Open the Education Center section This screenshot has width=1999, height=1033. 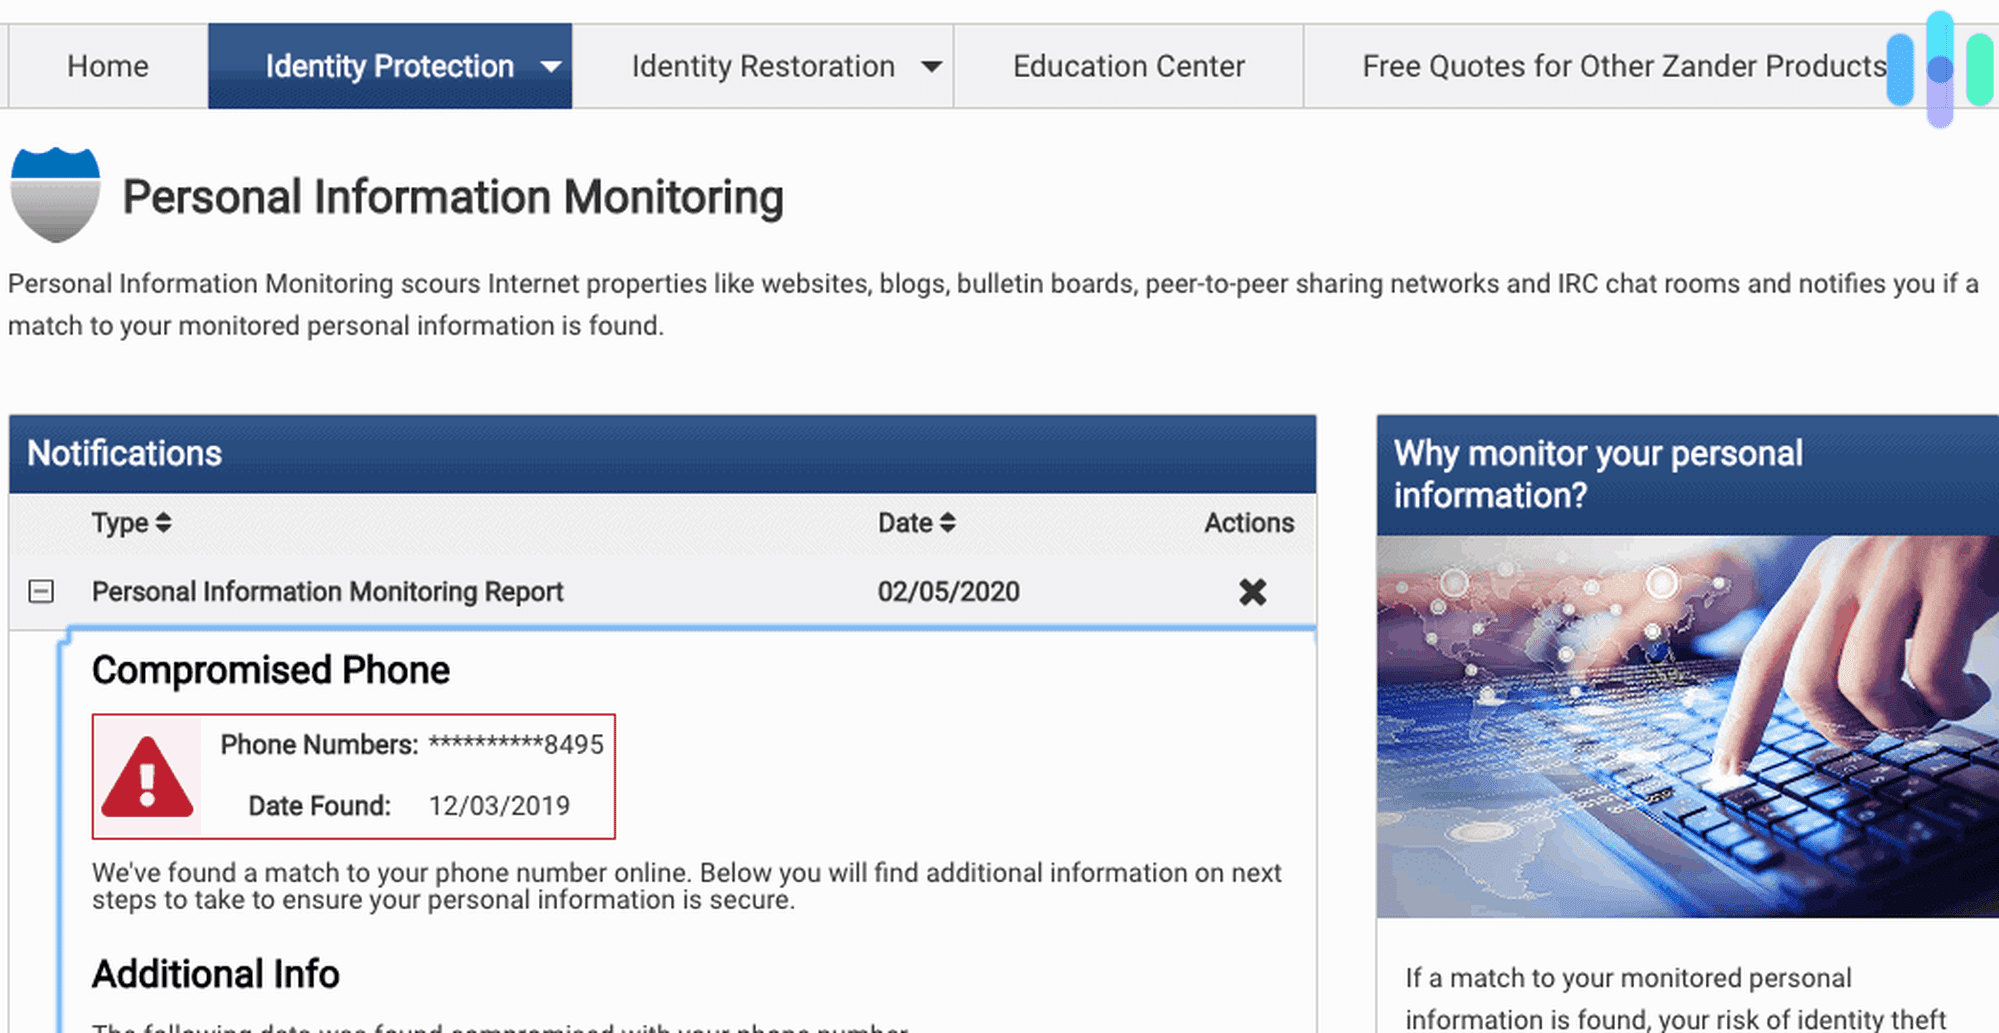pyautogui.click(x=1128, y=66)
